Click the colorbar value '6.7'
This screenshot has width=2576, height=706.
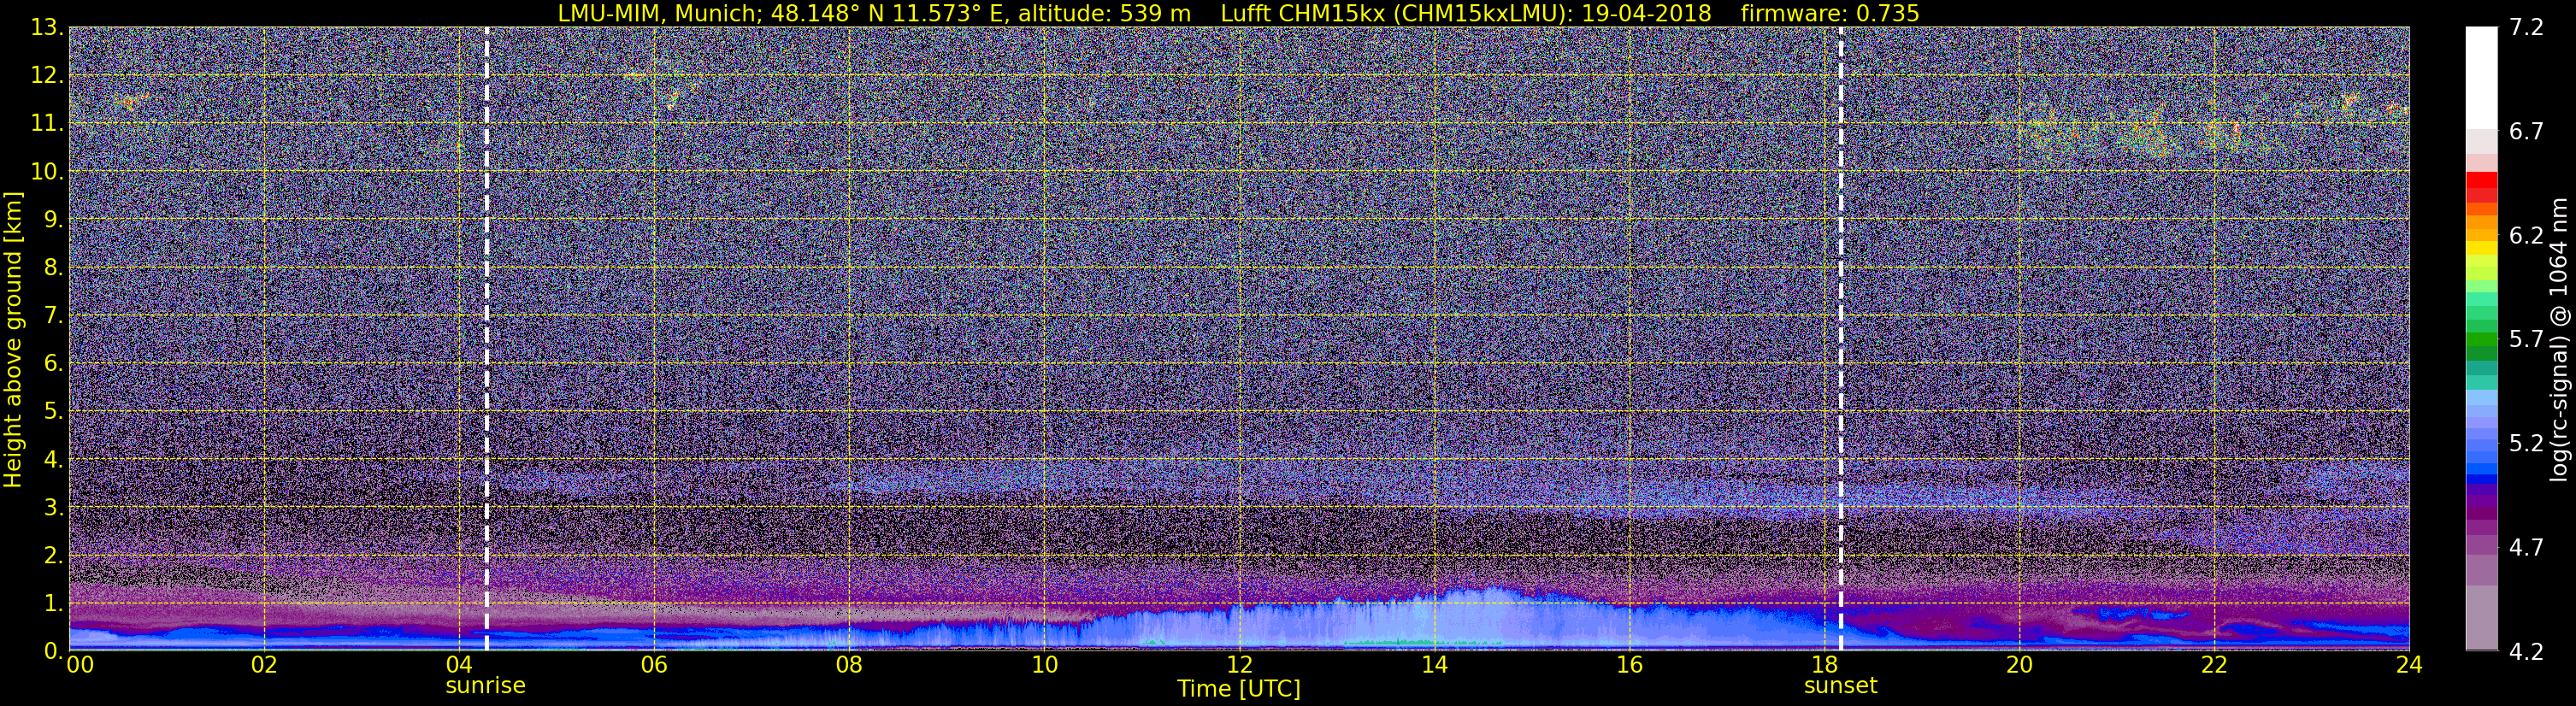pyautogui.click(x=2526, y=131)
